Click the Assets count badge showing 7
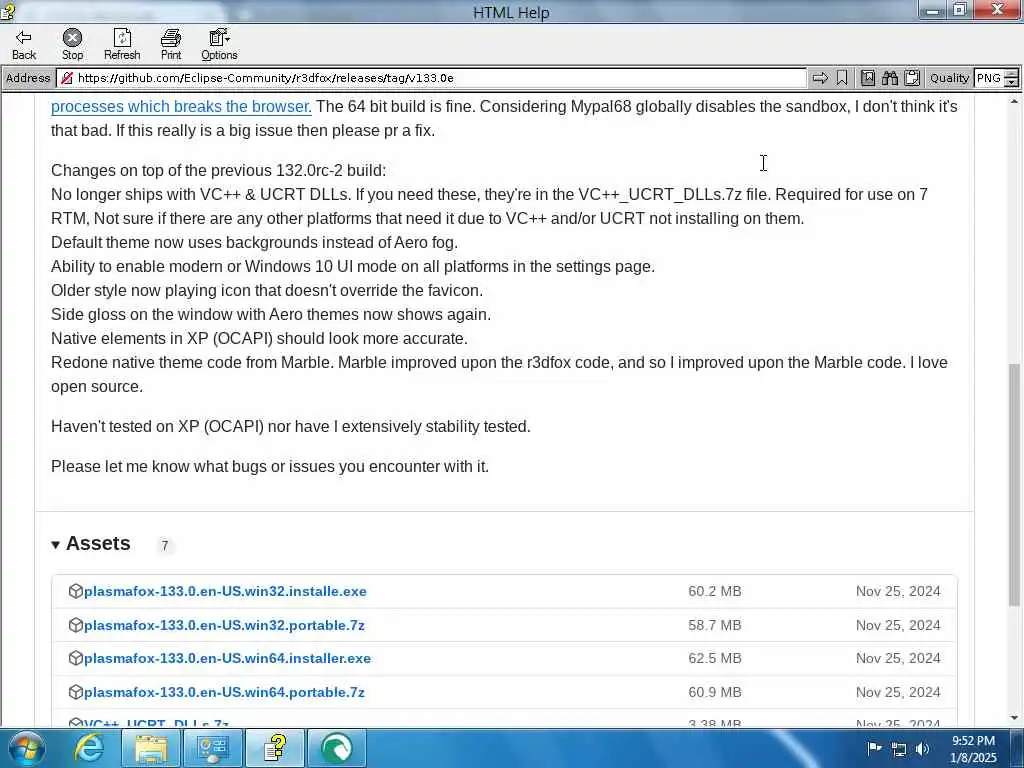The width and height of the screenshot is (1024, 768). tap(165, 545)
